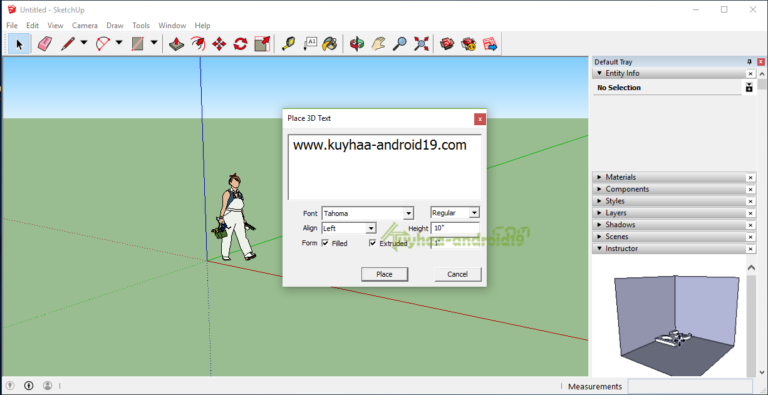Open the View menu
Image resolution: width=768 pixels, height=395 pixels.
pyautogui.click(x=55, y=25)
